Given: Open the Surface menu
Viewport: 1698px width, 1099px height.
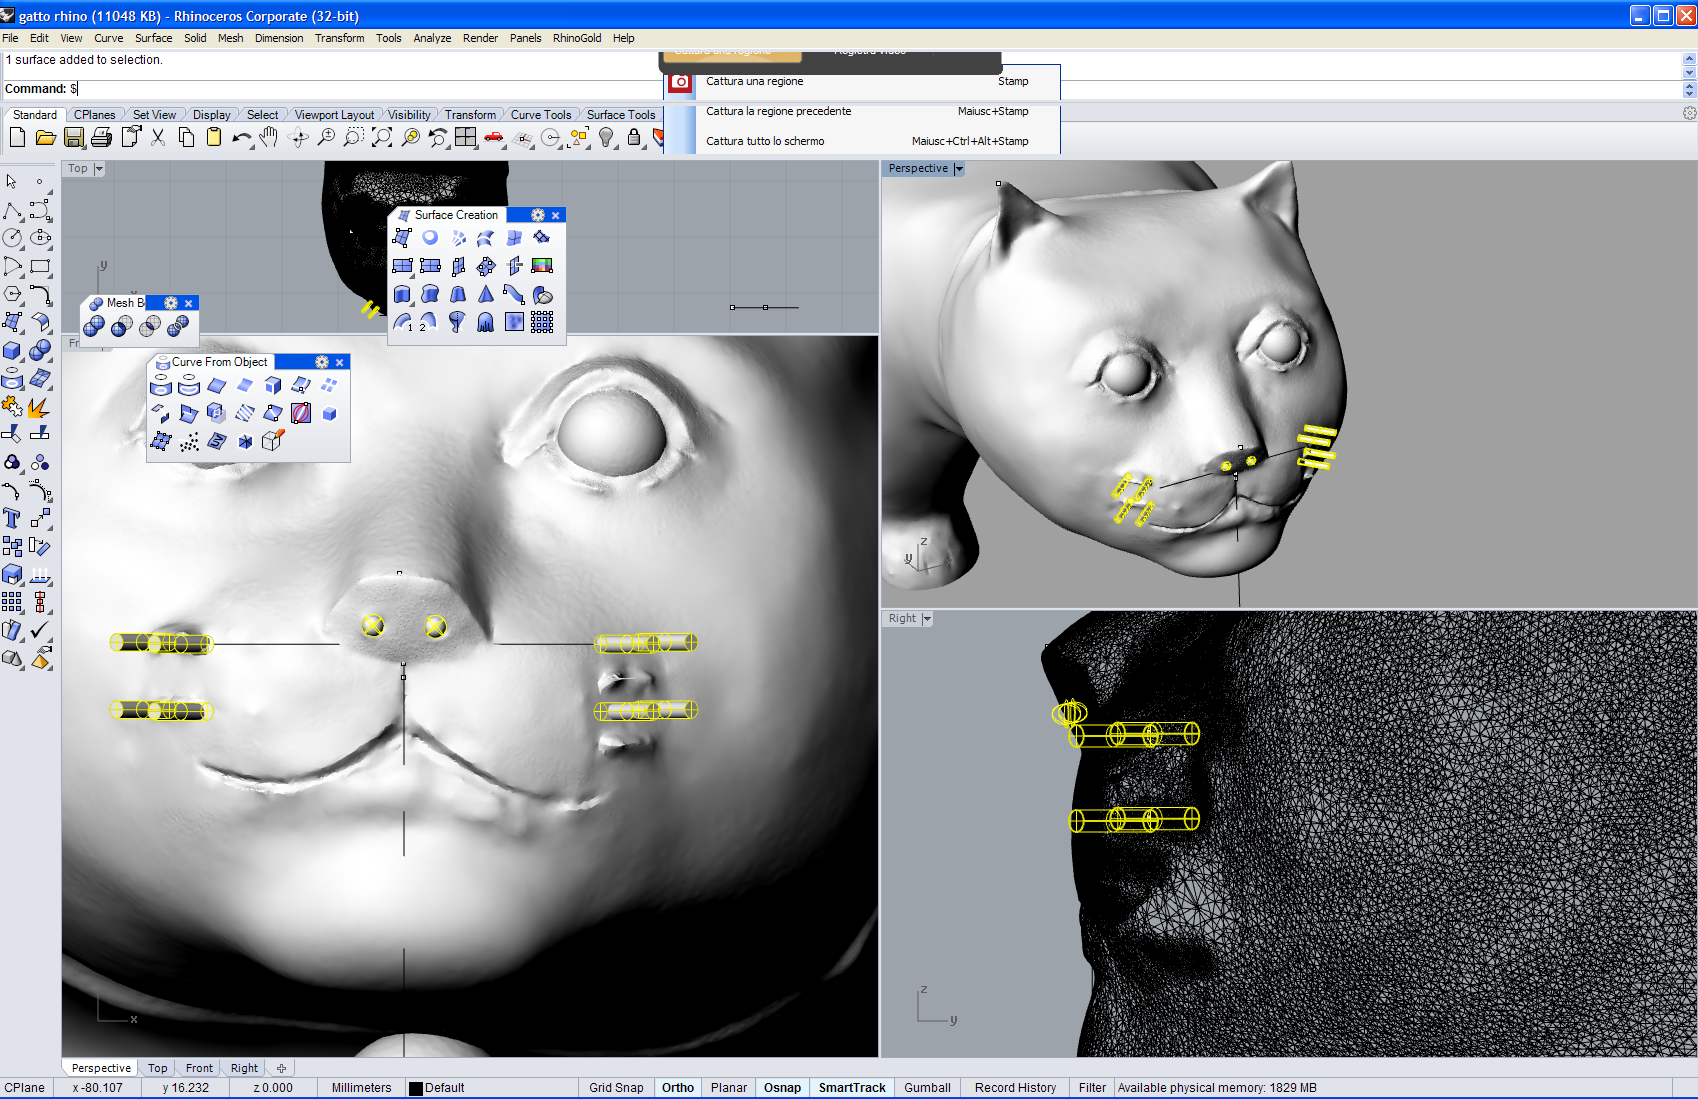Looking at the screenshot, I should click(x=154, y=38).
